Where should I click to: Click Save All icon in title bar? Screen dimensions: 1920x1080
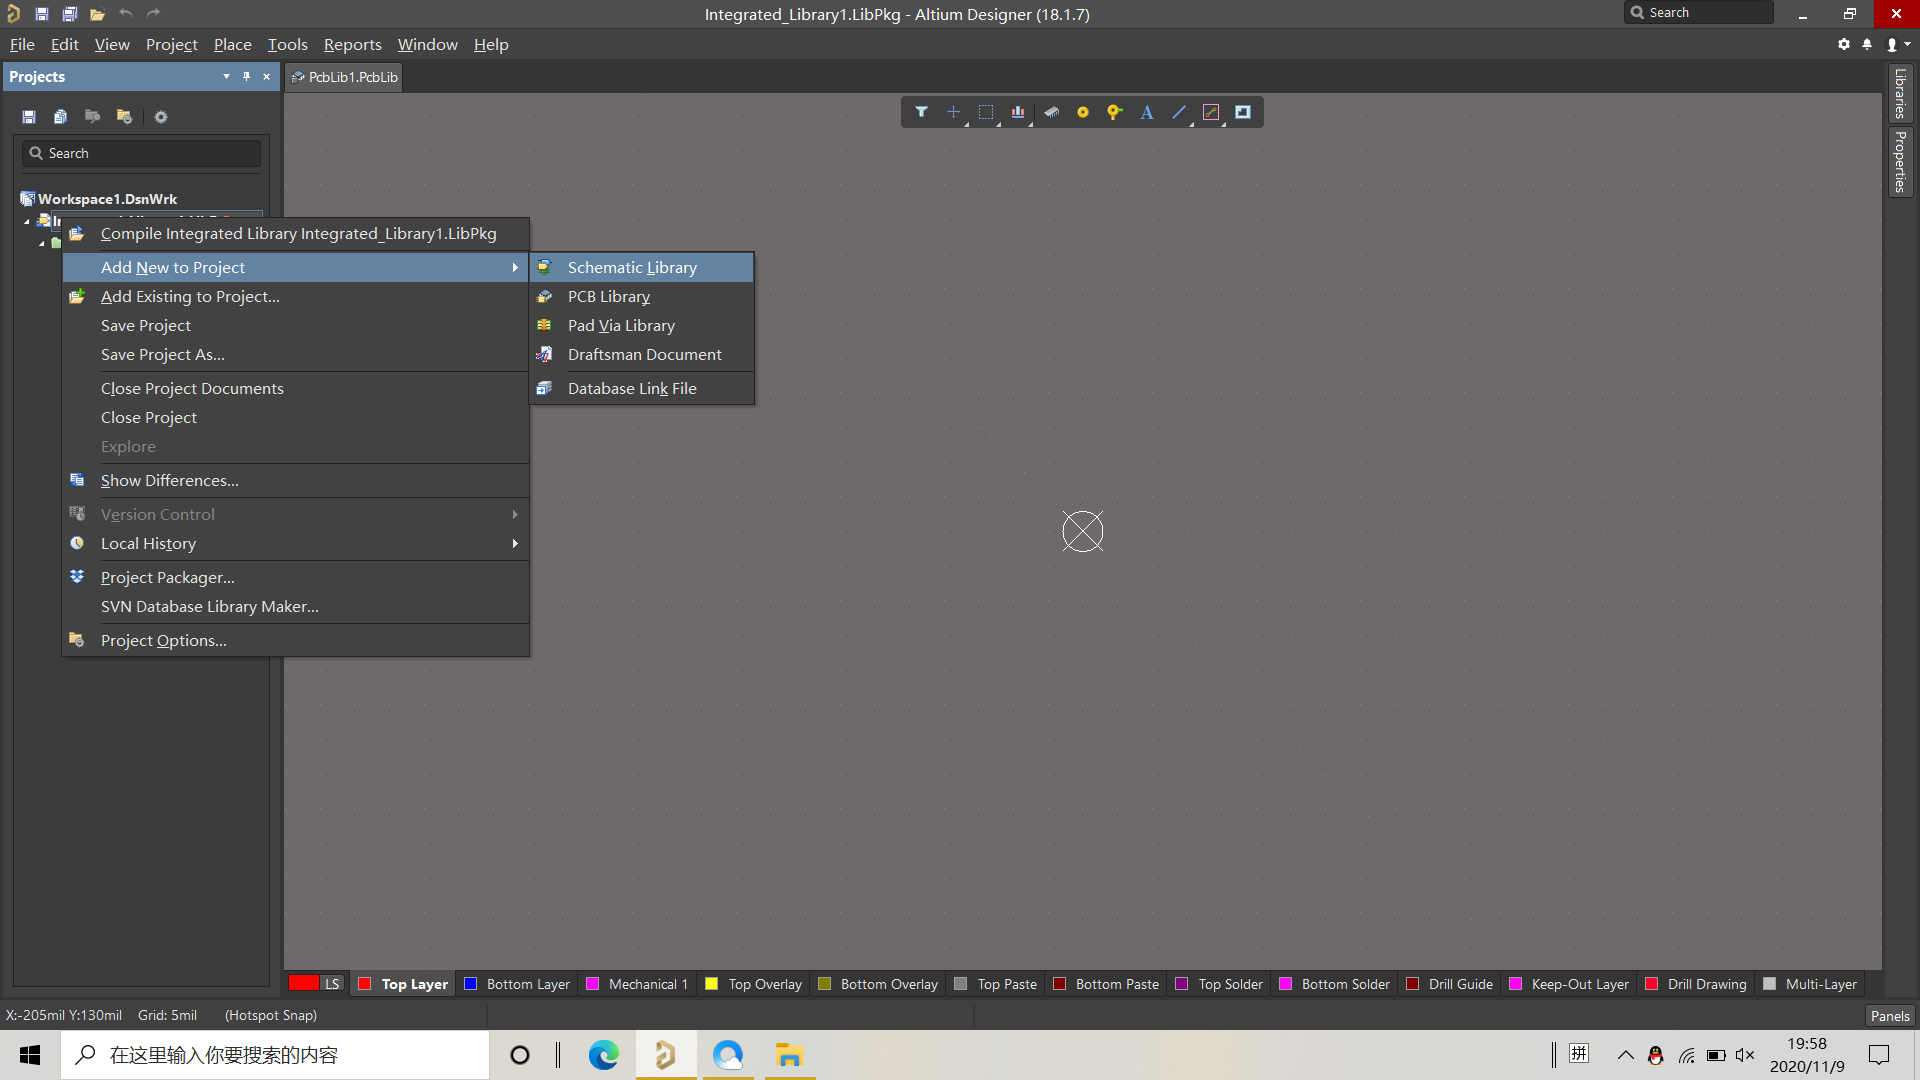pyautogui.click(x=70, y=14)
